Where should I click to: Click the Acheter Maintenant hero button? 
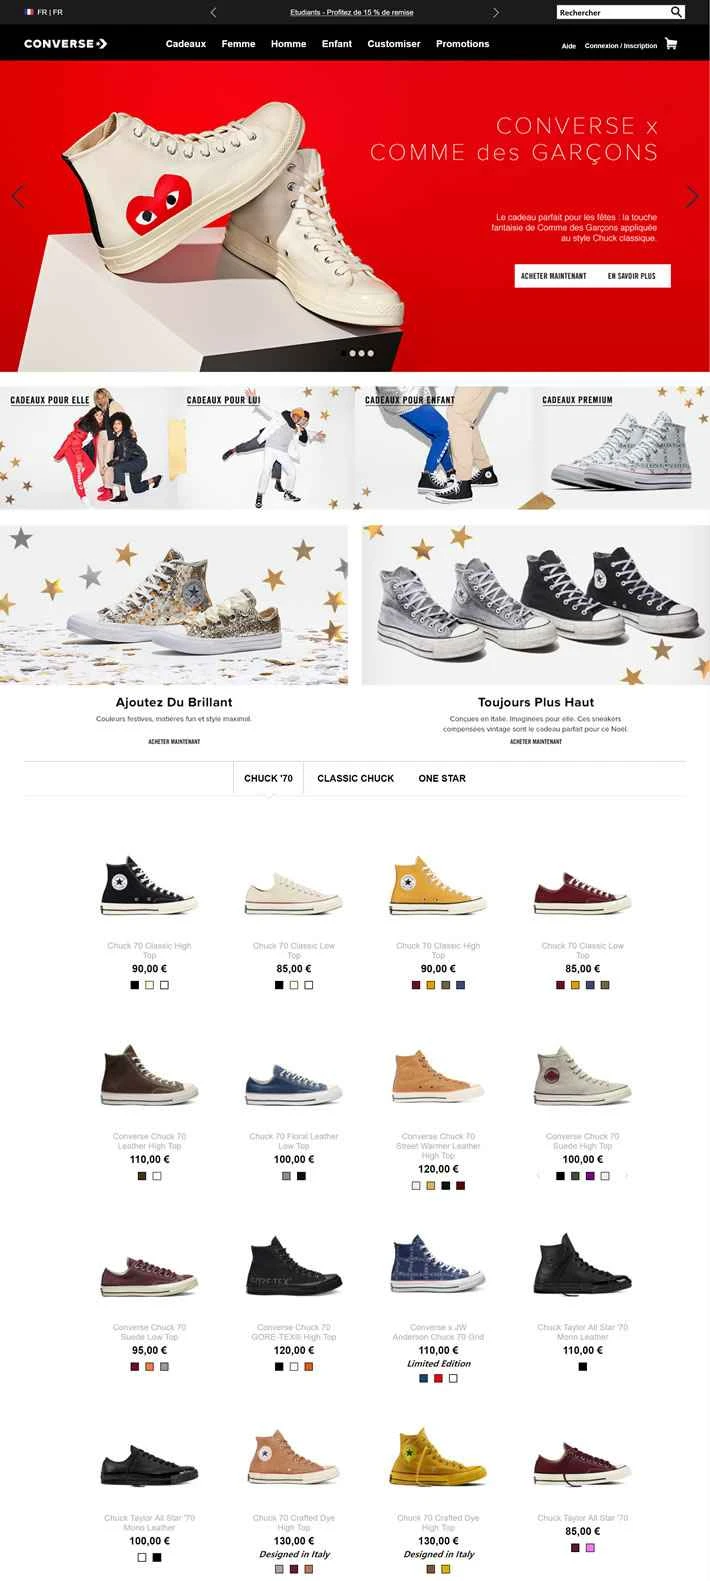point(554,276)
